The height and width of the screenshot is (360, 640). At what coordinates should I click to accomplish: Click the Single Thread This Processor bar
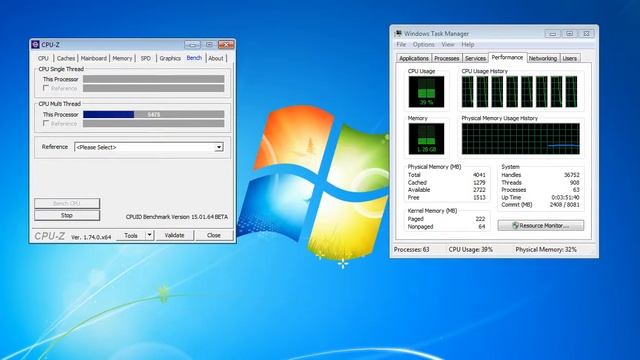pyautogui.click(x=153, y=79)
